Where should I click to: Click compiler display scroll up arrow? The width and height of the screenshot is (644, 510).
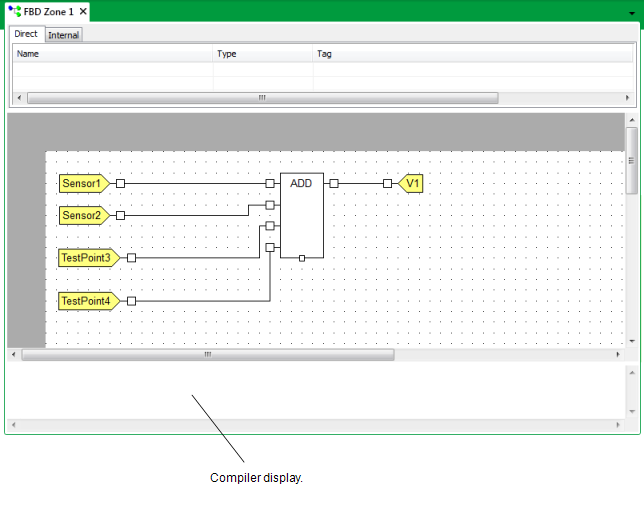(632, 372)
